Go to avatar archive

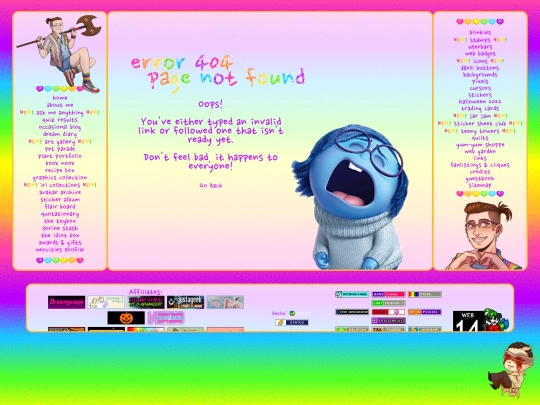click(x=60, y=192)
